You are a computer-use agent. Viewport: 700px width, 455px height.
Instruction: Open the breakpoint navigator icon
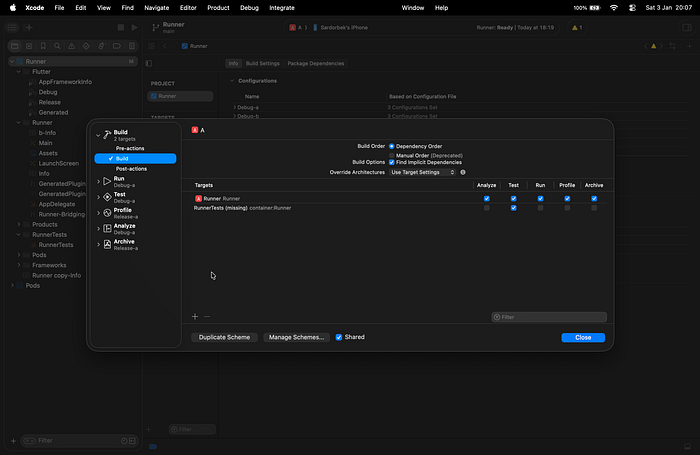pos(117,46)
